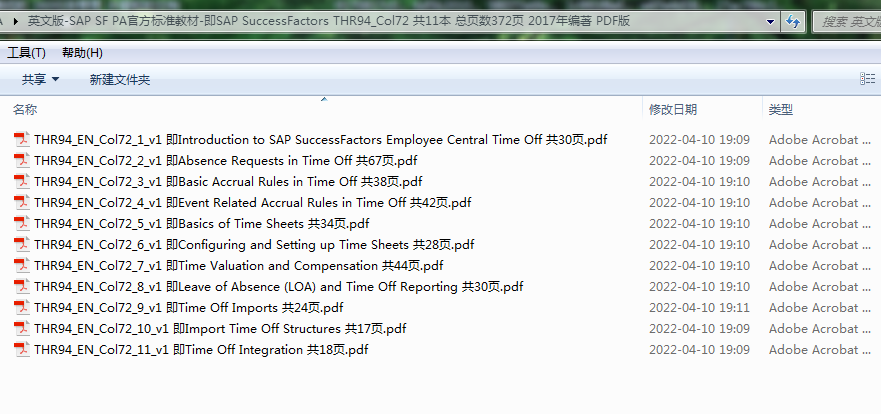Click PDF icon of Basic Accrual Rules file
Viewport: 881px width, 414px height.
click(22, 181)
